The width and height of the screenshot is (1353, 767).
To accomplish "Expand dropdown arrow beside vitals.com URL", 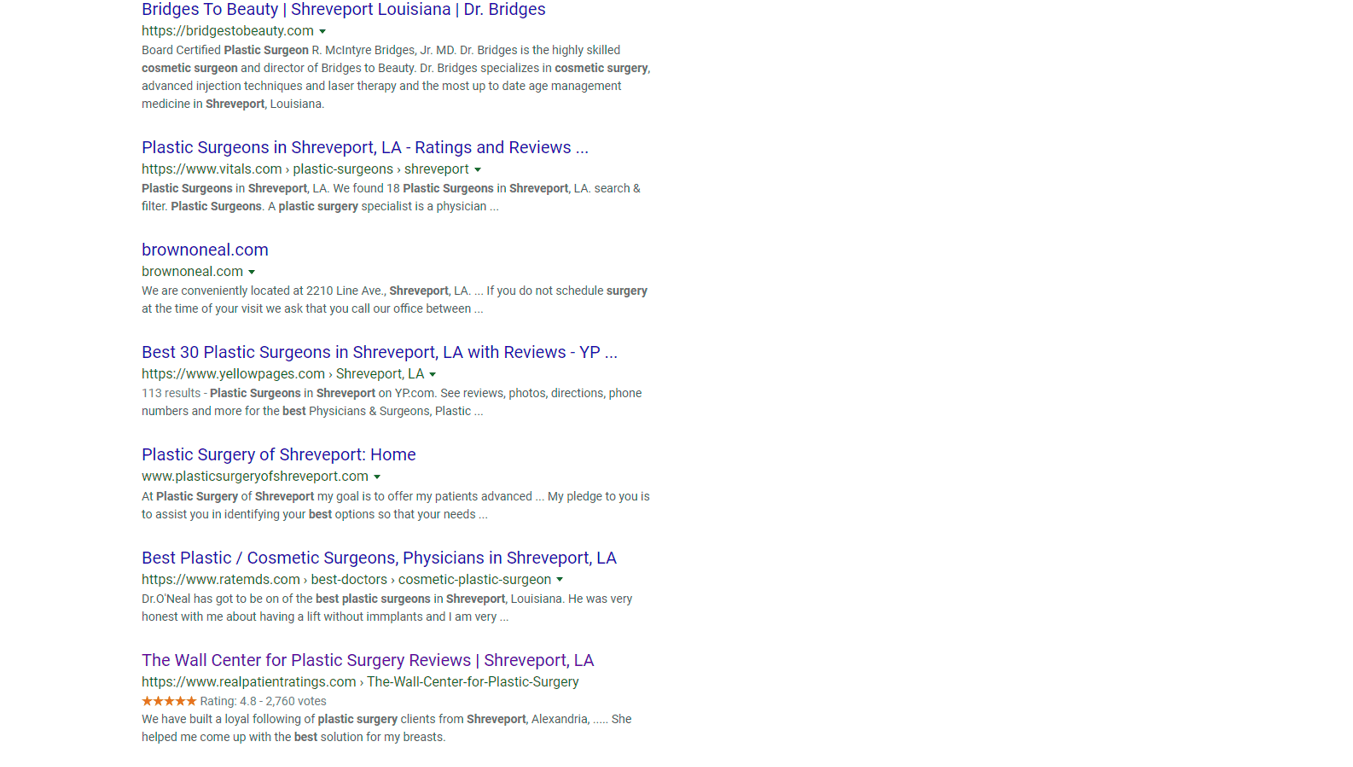I will [477, 170].
